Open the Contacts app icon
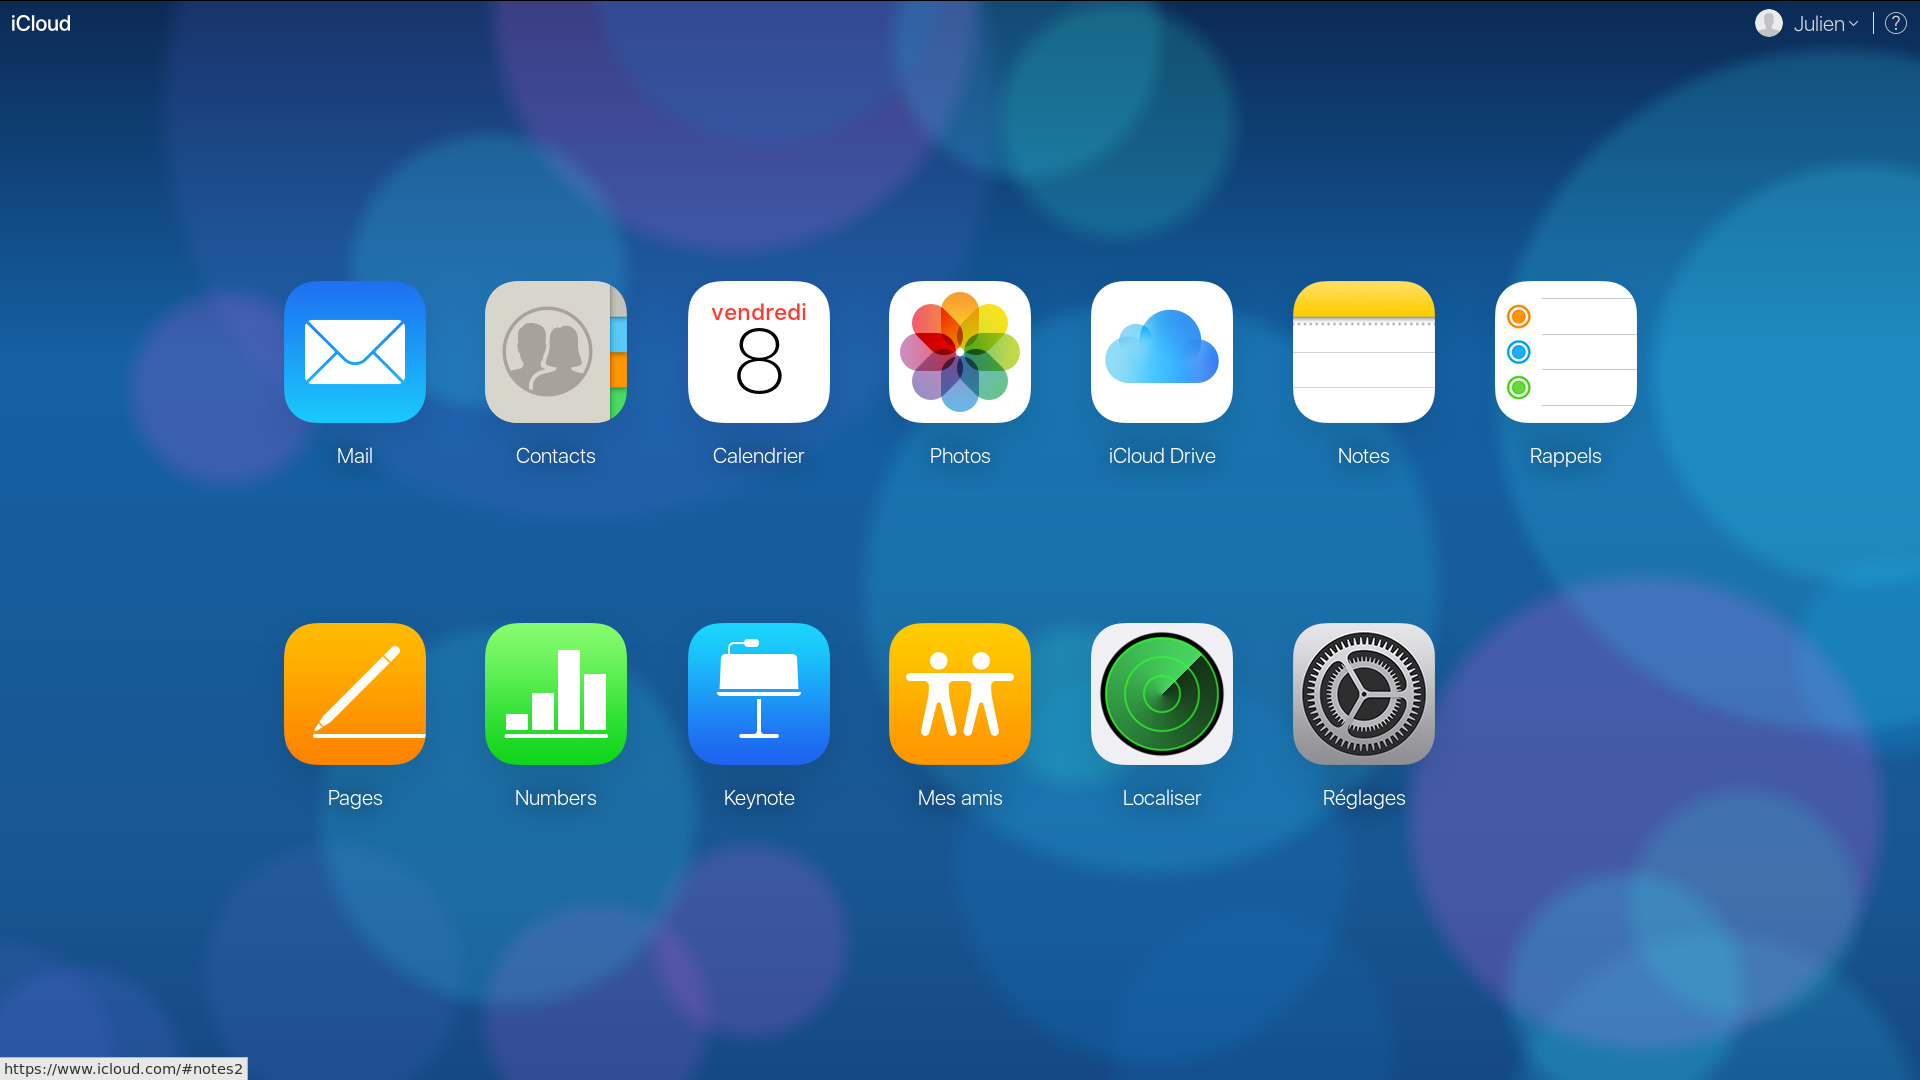 (x=556, y=352)
